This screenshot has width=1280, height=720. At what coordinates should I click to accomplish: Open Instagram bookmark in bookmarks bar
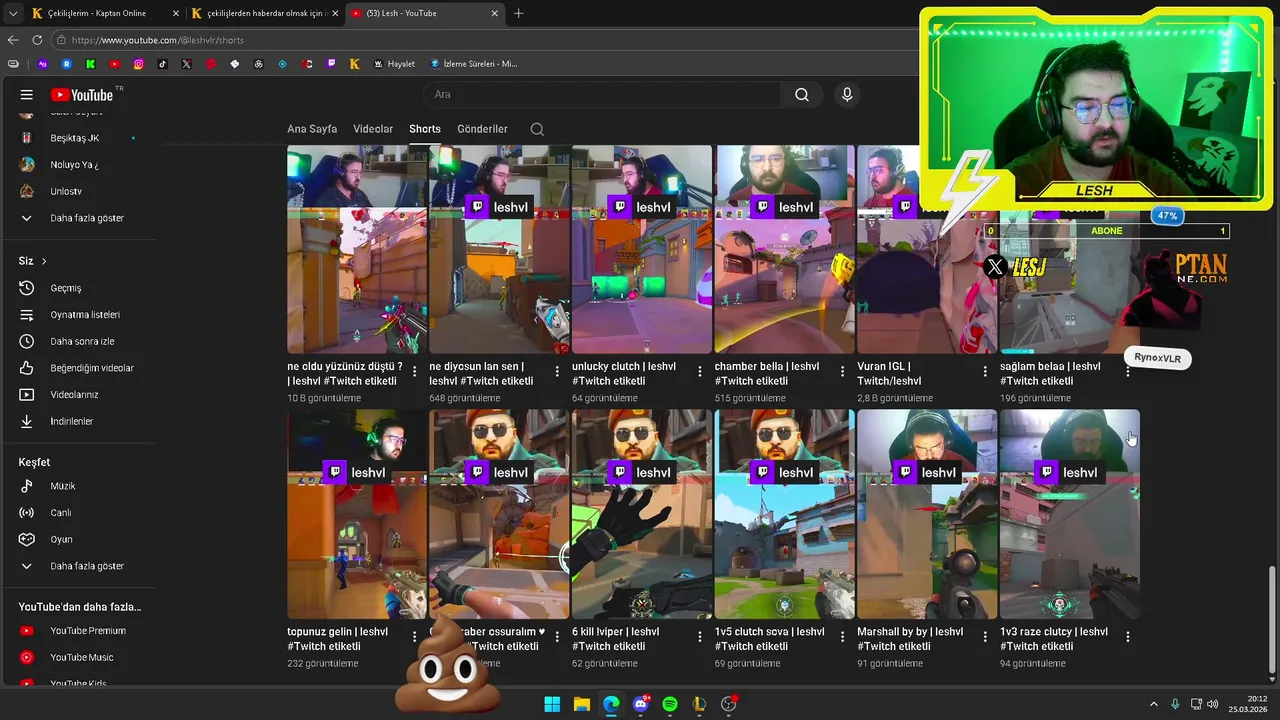[x=138, y=64]
